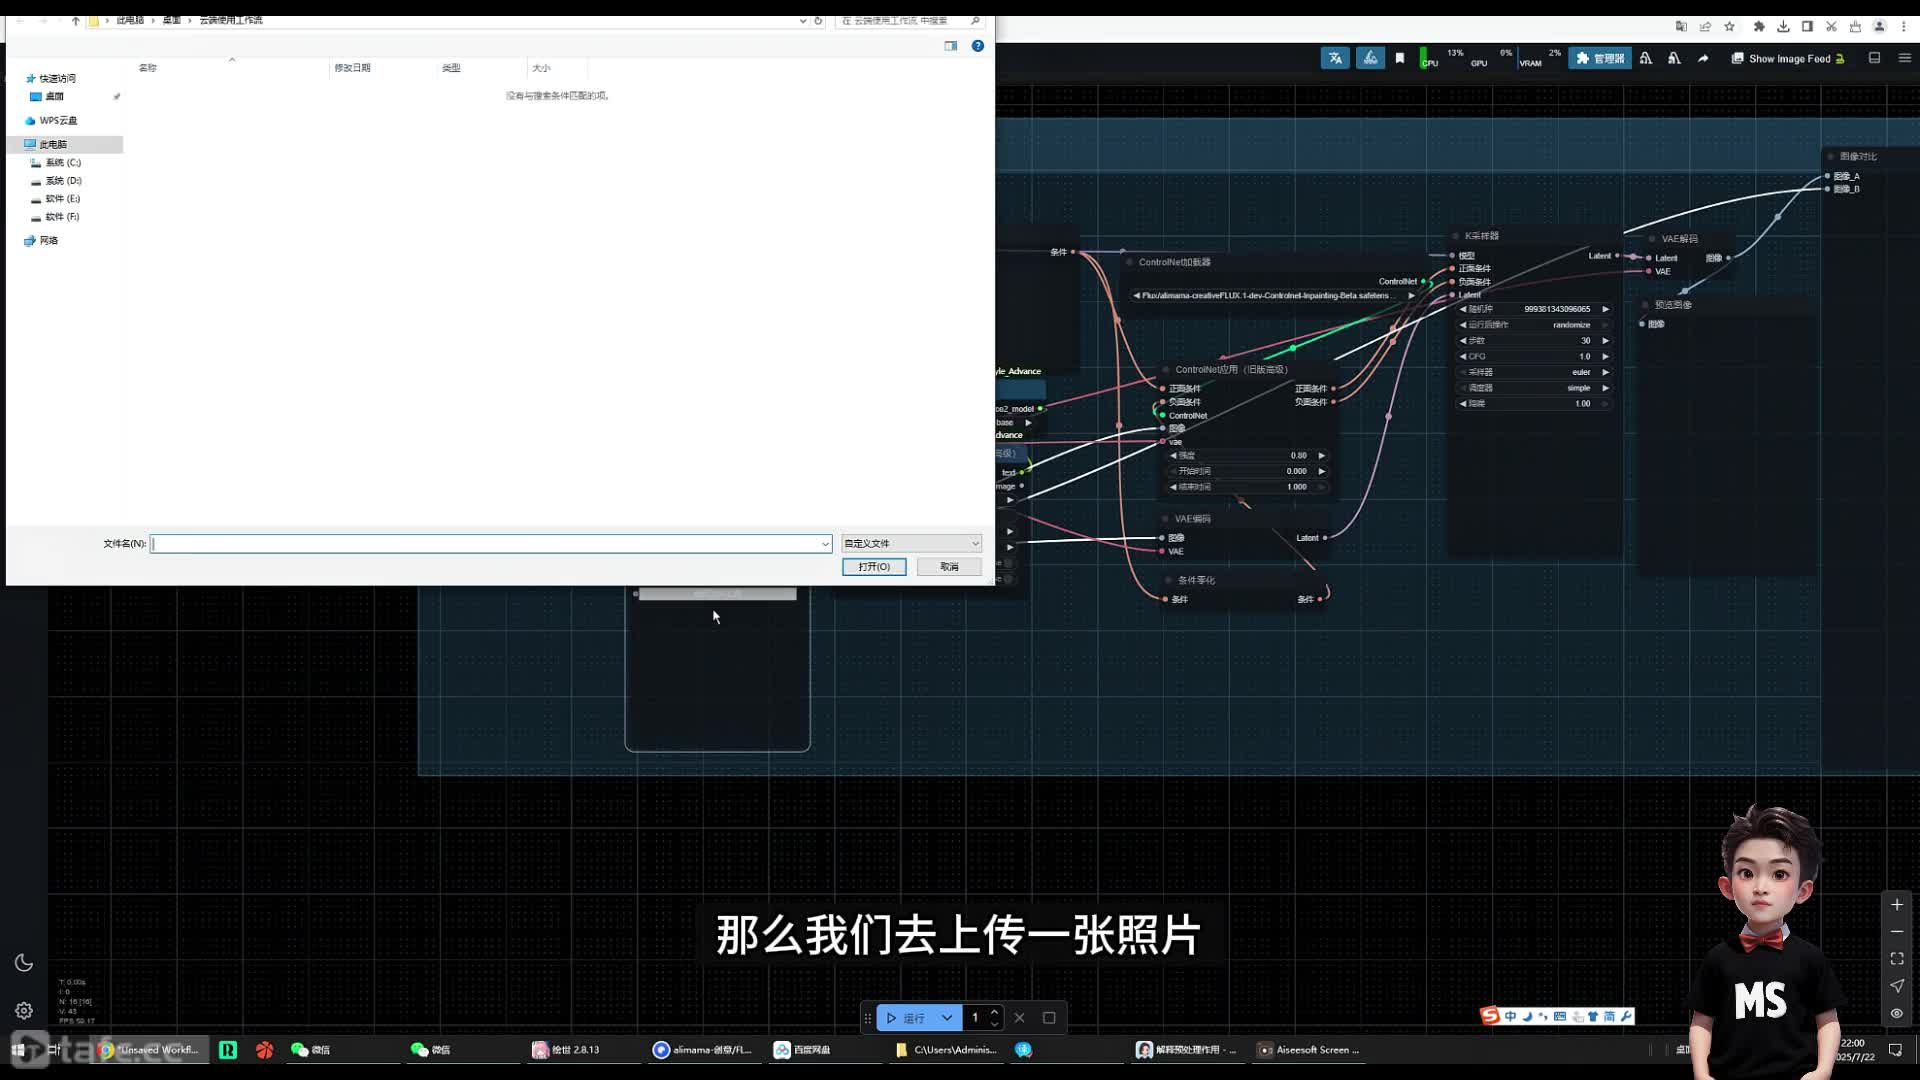Click the bookmark icon in ComfyUI toolbar
This screenshot has width=1920, height=1080.
click(x=1400, y=58)
